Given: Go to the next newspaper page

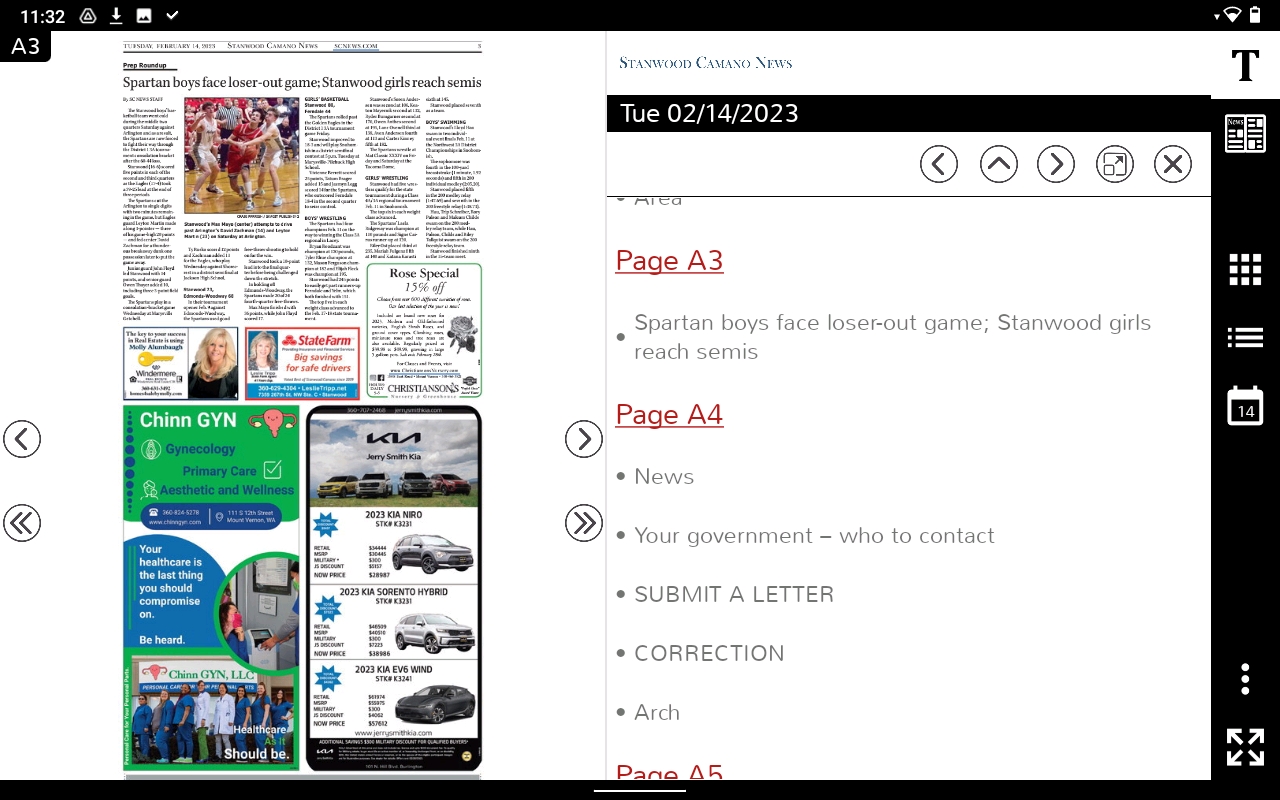Looking at the screenshot, I should click(584, 439).
